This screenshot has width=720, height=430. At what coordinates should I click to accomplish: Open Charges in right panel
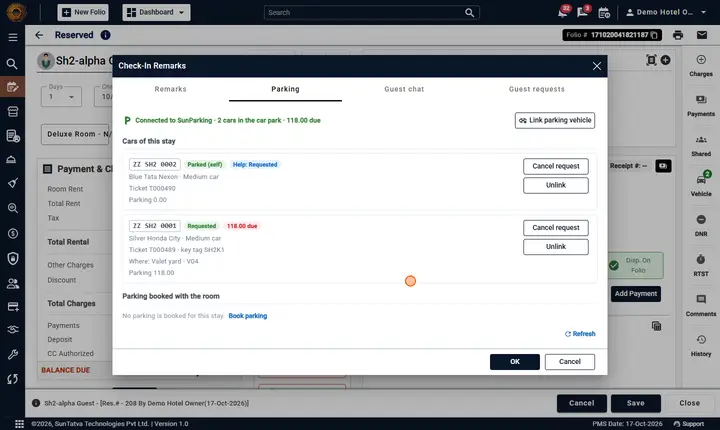(x=701, y=65)
